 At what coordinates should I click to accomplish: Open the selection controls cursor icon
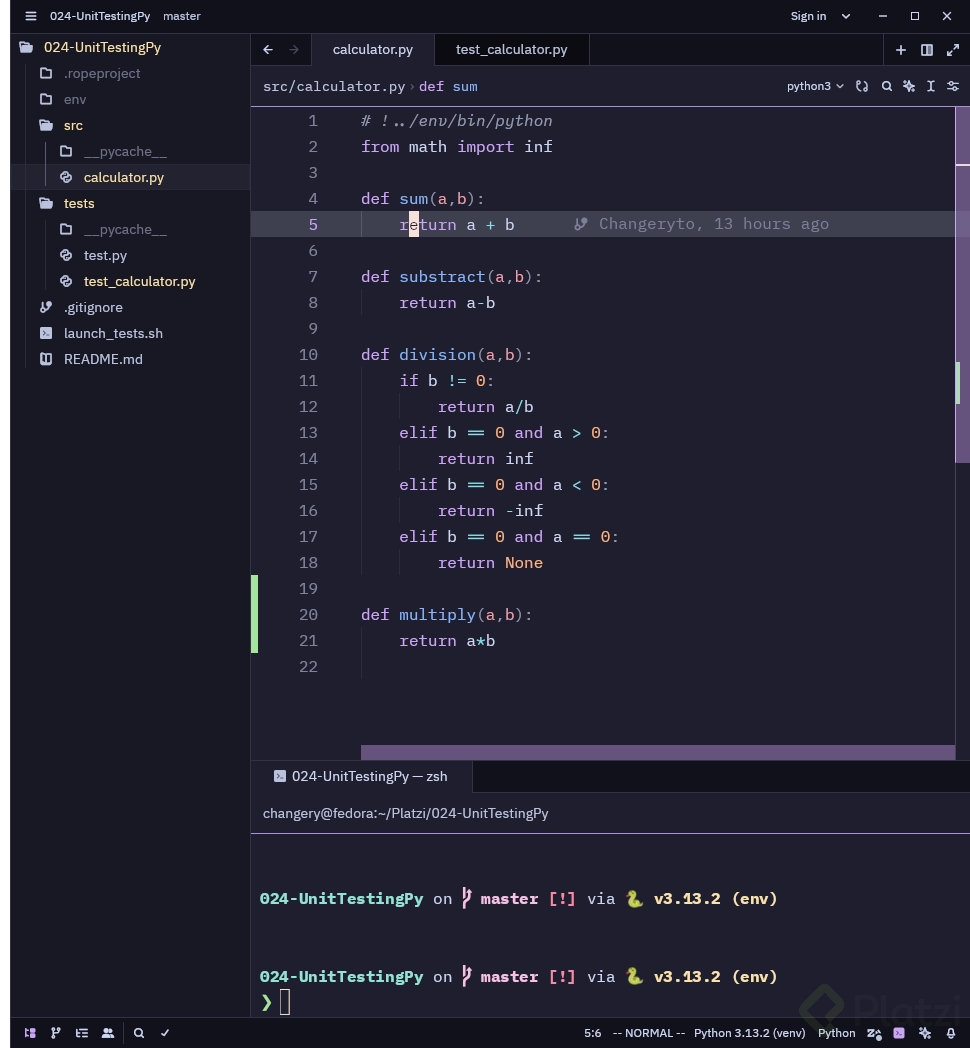pyautogui.click(x=931, y=86)
